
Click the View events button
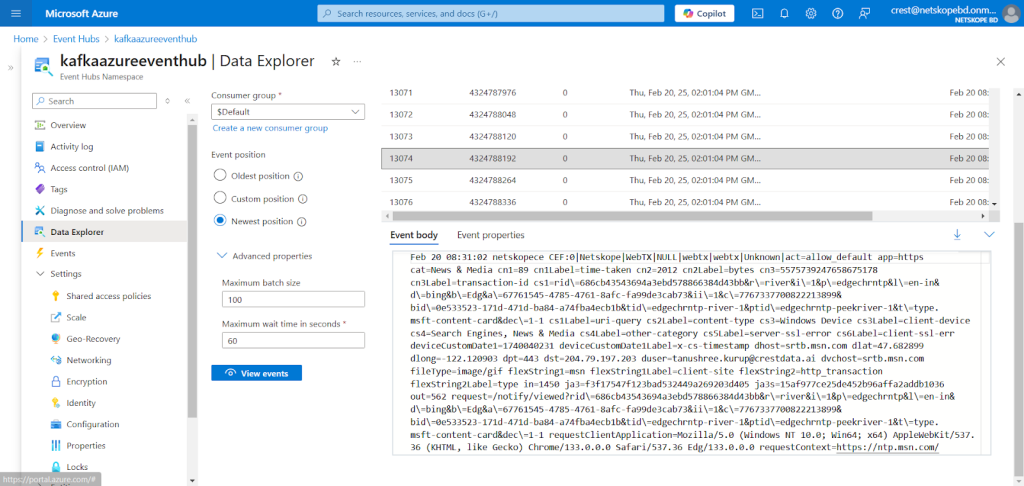click(x=257, y=373)
